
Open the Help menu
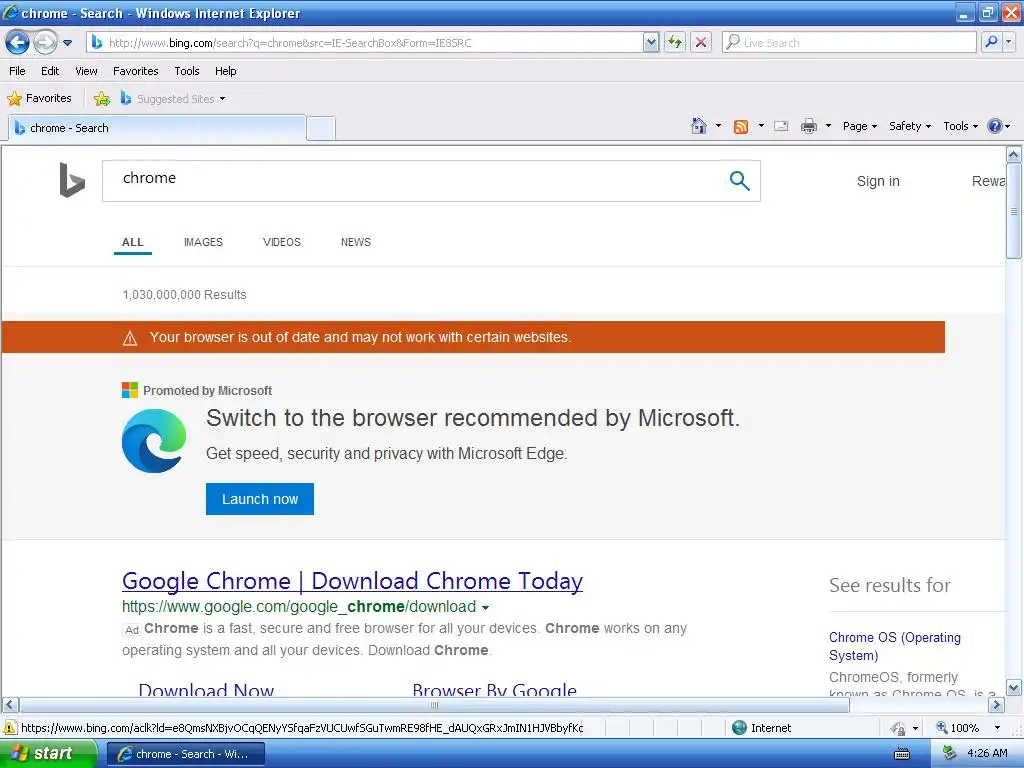click(226, 71)
